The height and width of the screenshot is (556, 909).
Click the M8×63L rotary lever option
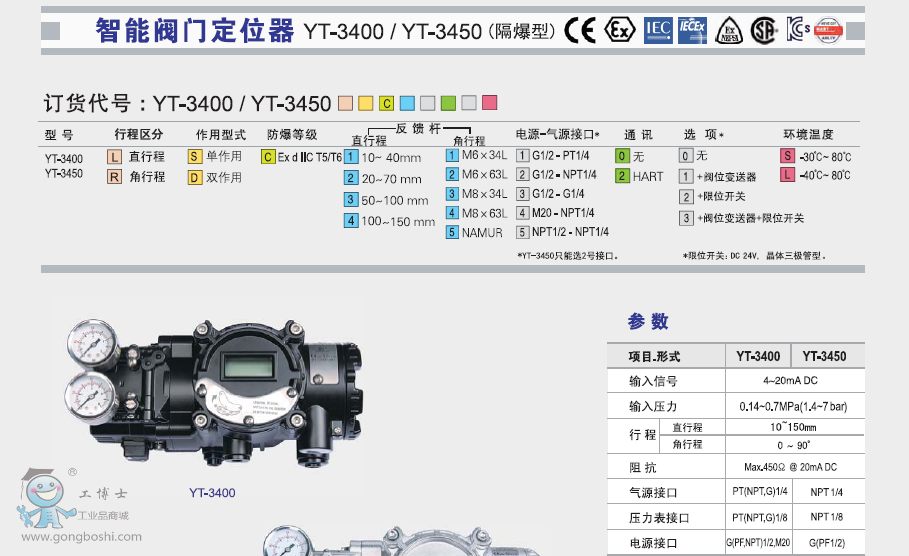point(477,213)
